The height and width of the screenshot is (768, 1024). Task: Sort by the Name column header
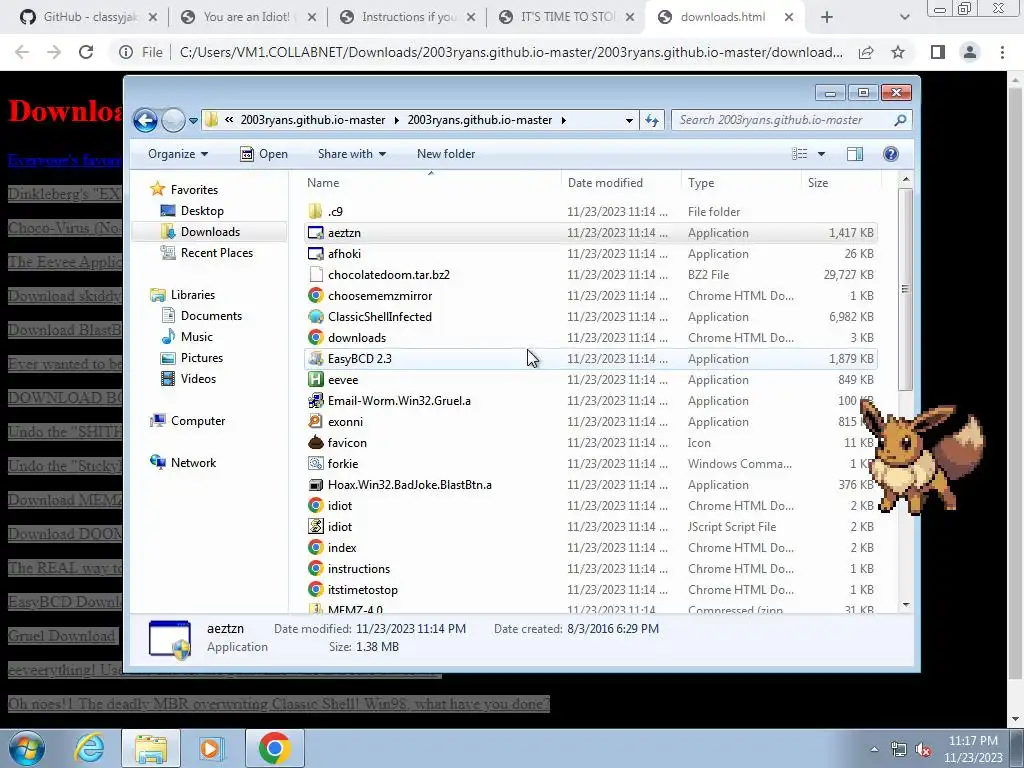coord(430,183)
